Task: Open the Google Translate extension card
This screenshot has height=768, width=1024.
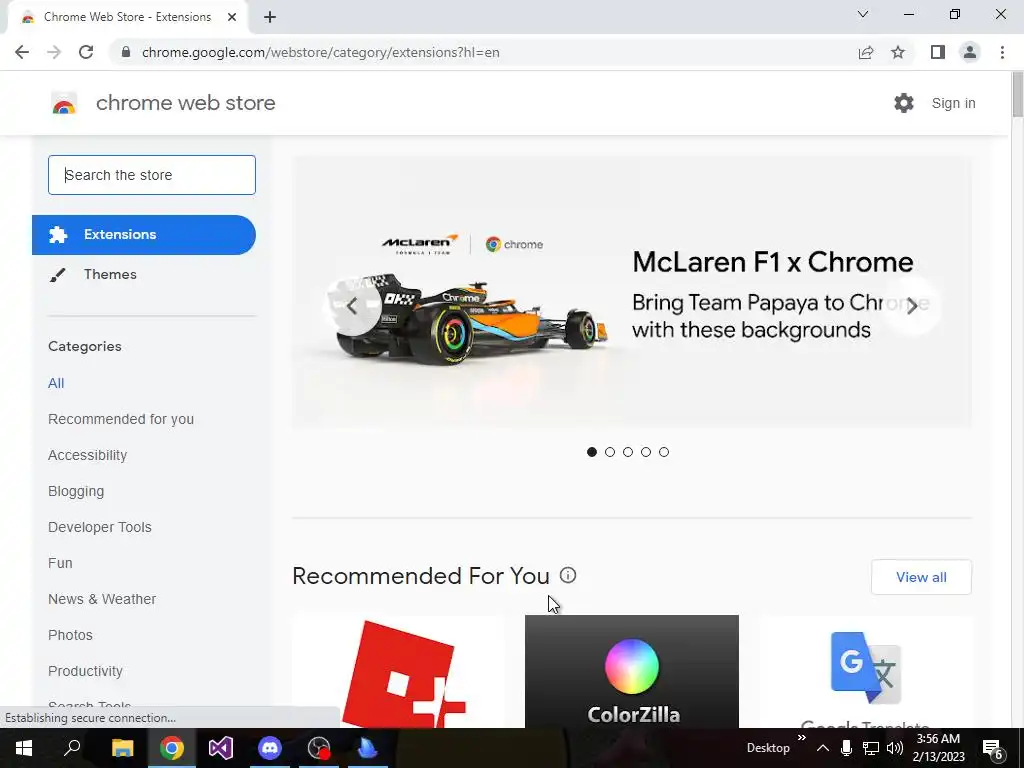Action: 865,671
